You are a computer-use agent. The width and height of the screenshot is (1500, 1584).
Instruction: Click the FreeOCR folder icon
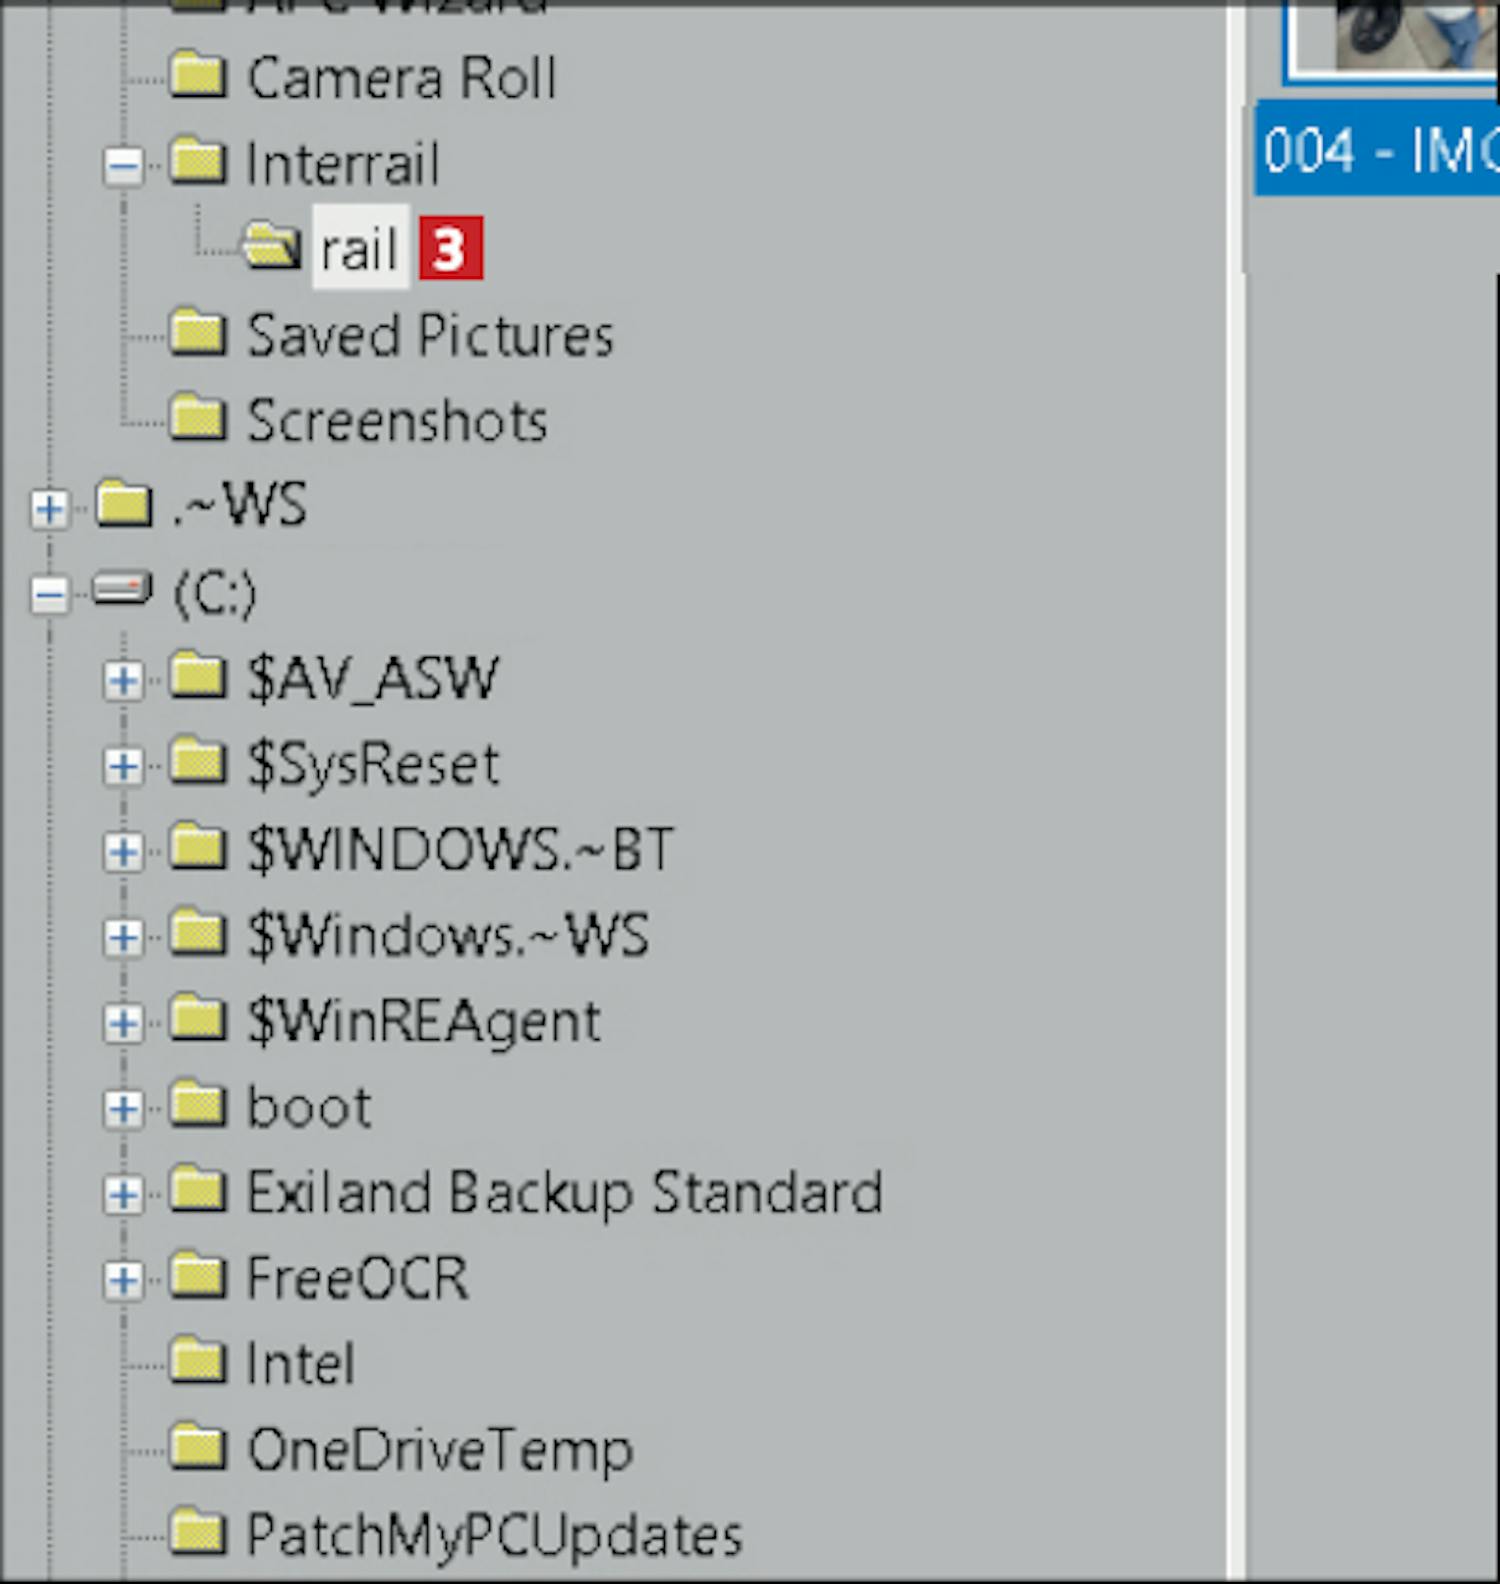click(197, 1277)
